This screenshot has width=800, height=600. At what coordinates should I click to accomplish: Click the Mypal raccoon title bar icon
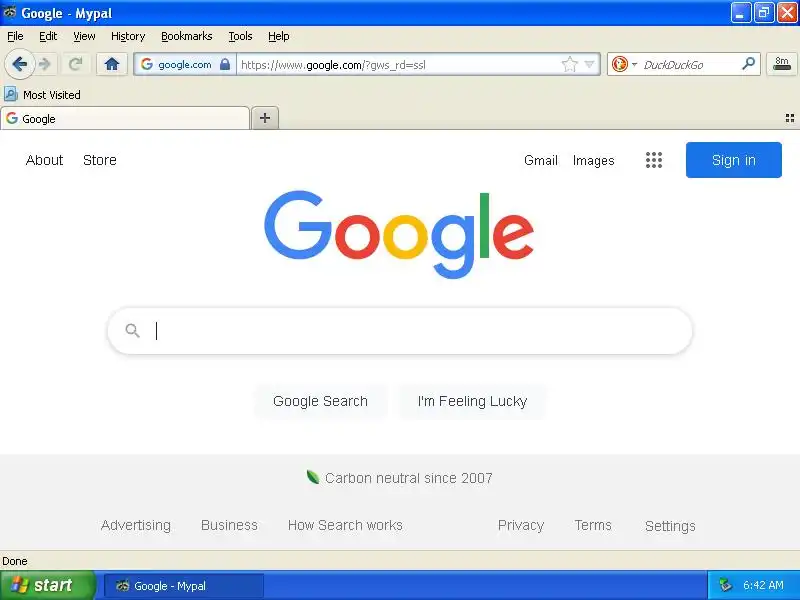9,12
